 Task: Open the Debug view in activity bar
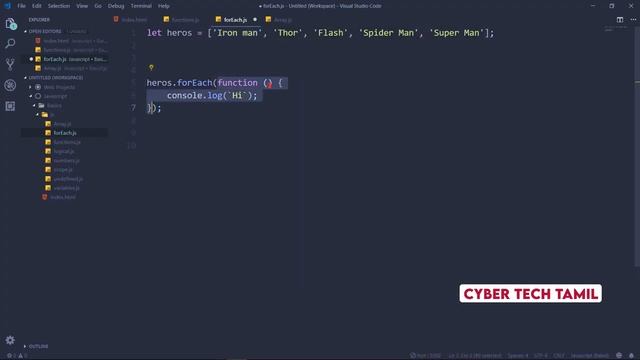pyautogui.click(x=10, y=85)
